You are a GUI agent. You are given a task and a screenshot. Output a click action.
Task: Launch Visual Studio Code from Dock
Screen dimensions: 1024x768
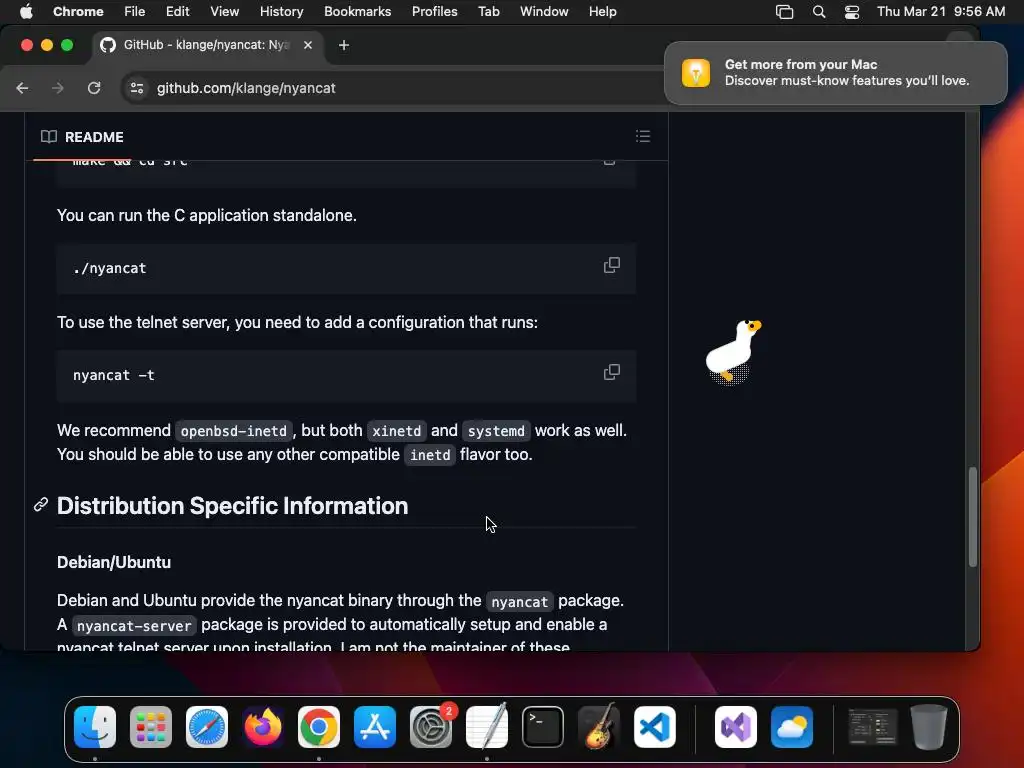coord(655,727)
